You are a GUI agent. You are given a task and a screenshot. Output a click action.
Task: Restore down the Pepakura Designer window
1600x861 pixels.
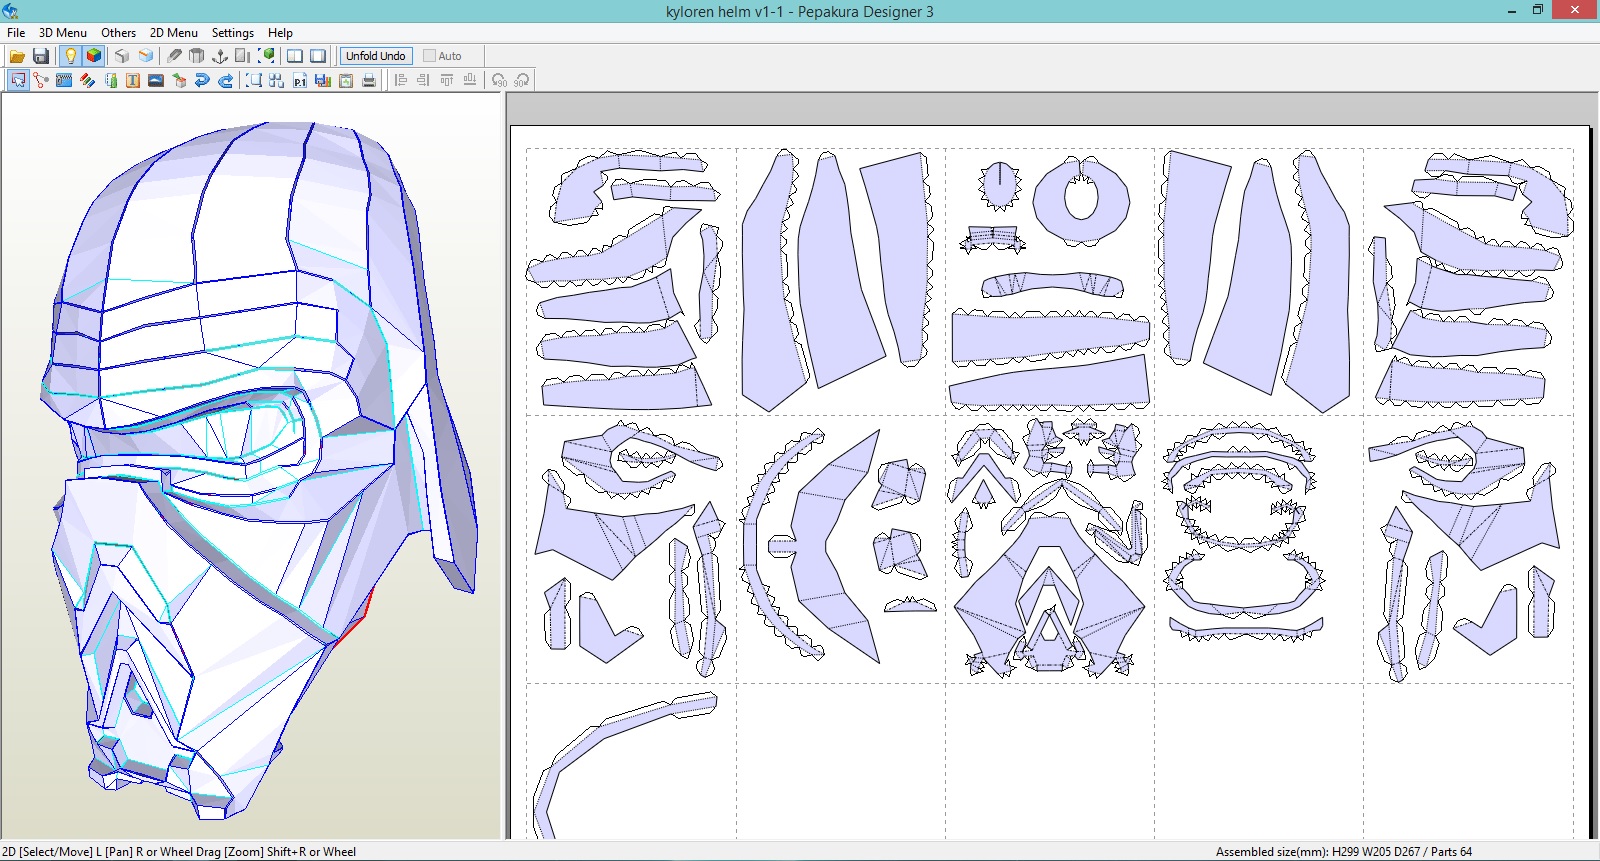pyautogui.click(x=1538, y=10)
